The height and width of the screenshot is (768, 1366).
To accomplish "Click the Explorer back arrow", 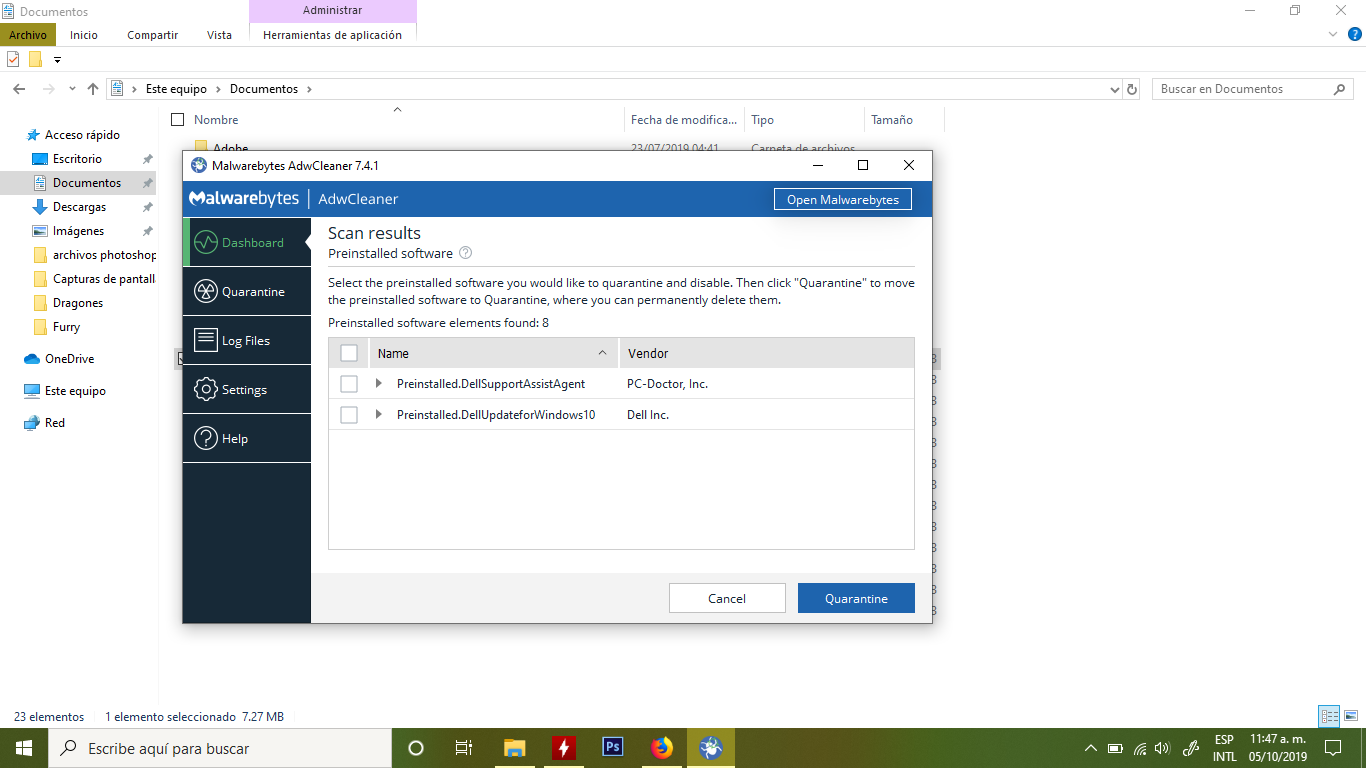I will coord(19,89).
